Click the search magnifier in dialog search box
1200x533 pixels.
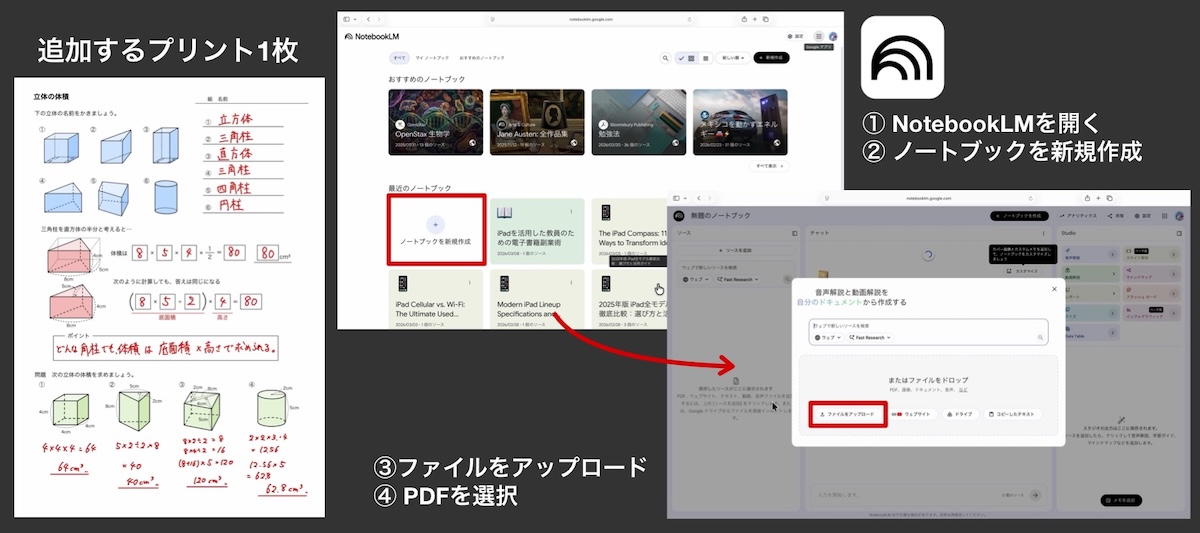pyautogui.click(x=1040, y=337)
